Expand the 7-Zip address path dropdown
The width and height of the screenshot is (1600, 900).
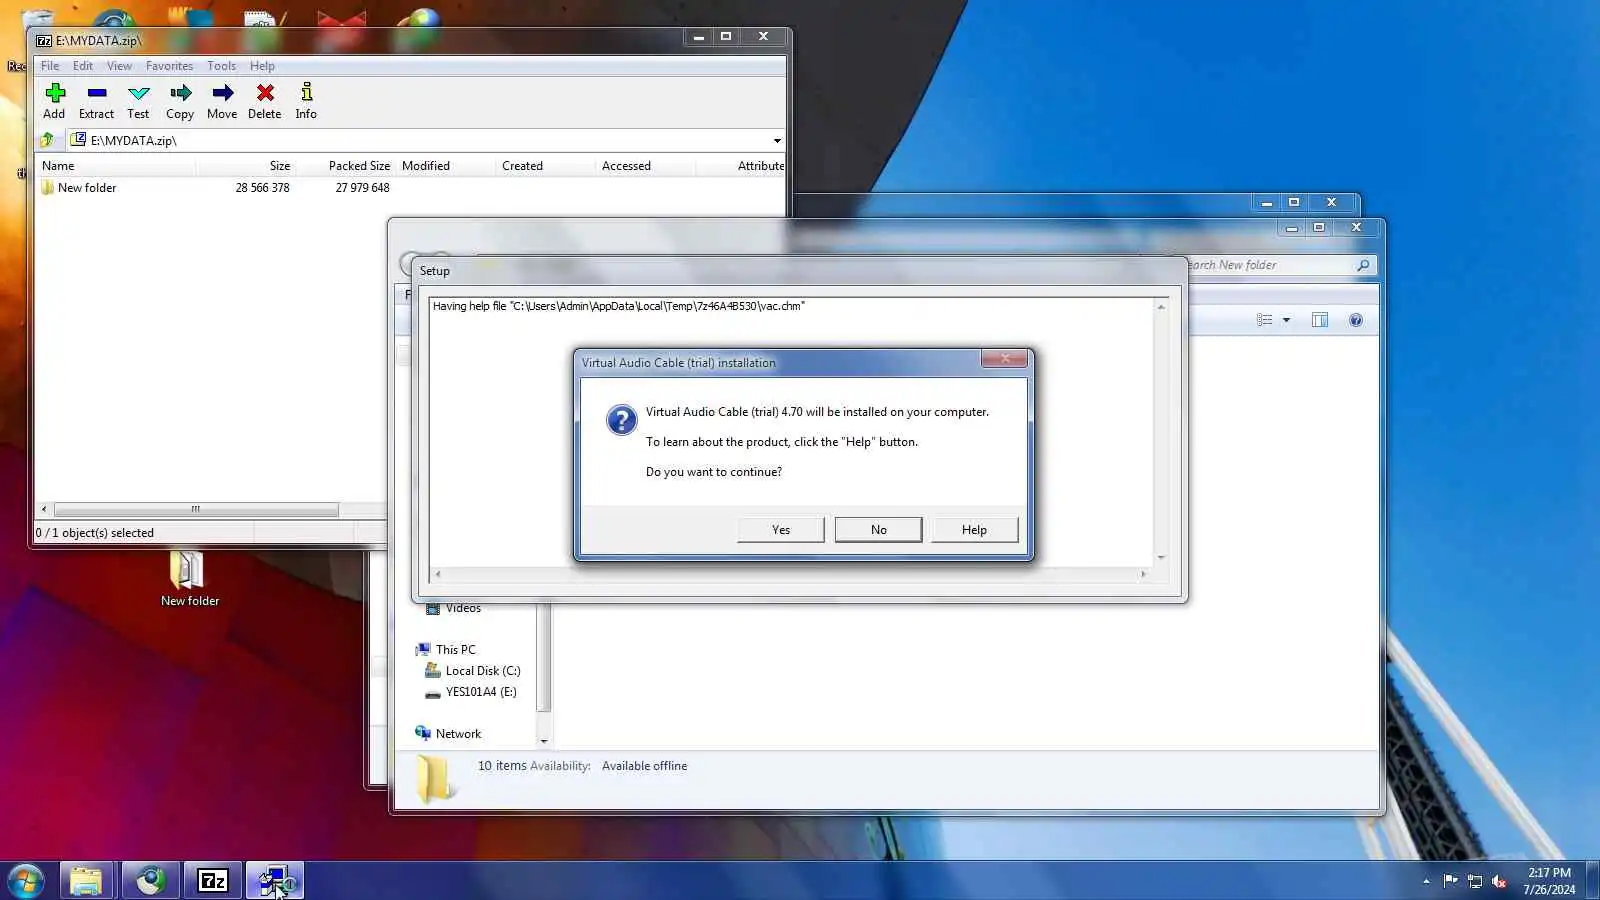tap(777, 141)
